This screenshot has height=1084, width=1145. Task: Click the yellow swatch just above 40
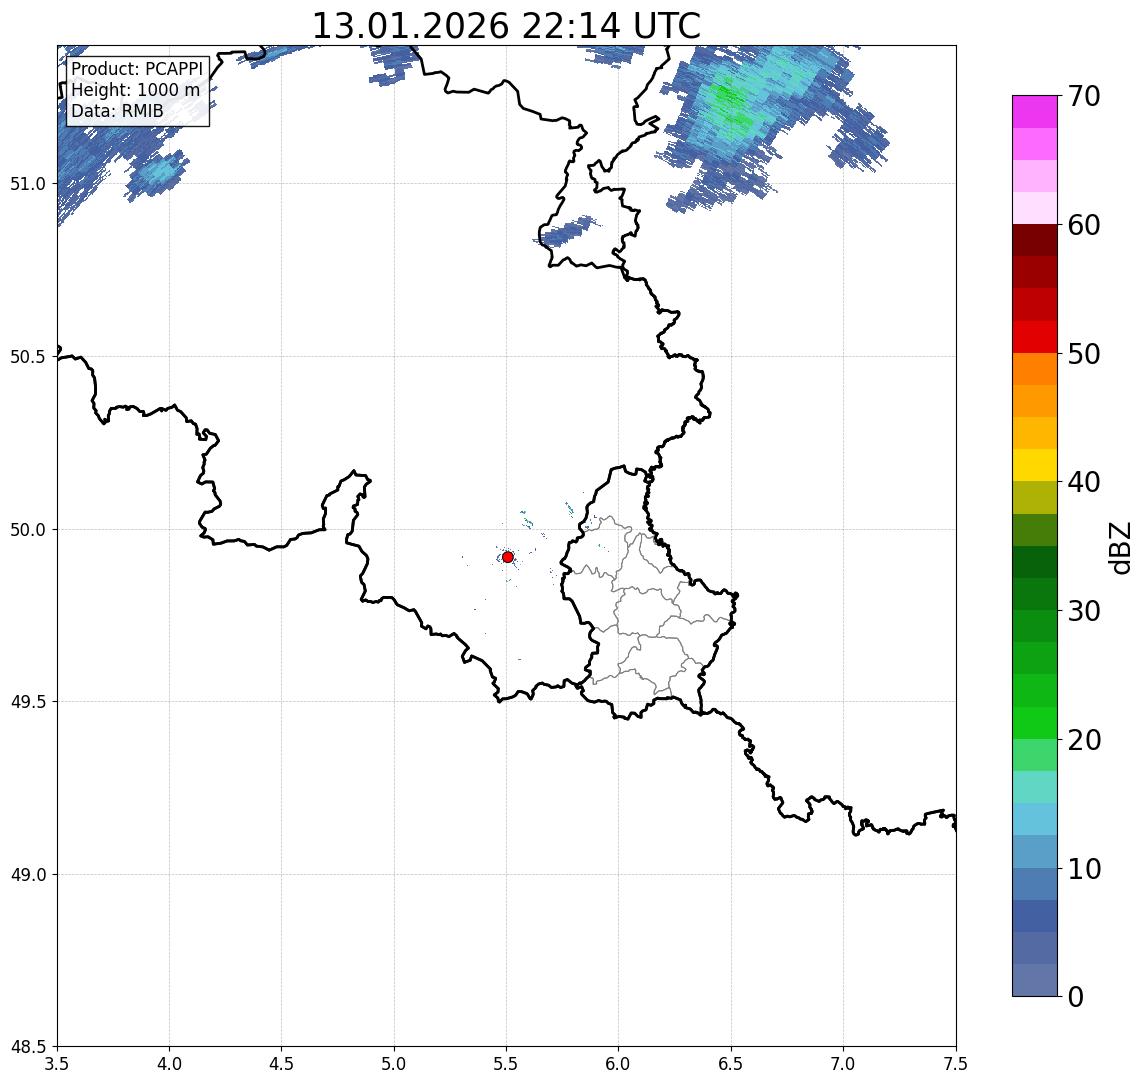tap(1035, 465)
